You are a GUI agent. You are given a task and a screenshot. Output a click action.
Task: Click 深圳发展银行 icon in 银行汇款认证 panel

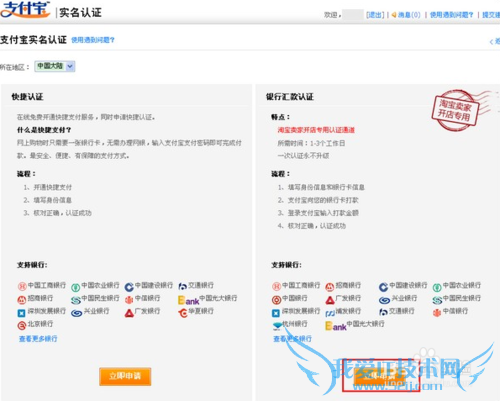point(276,313)
